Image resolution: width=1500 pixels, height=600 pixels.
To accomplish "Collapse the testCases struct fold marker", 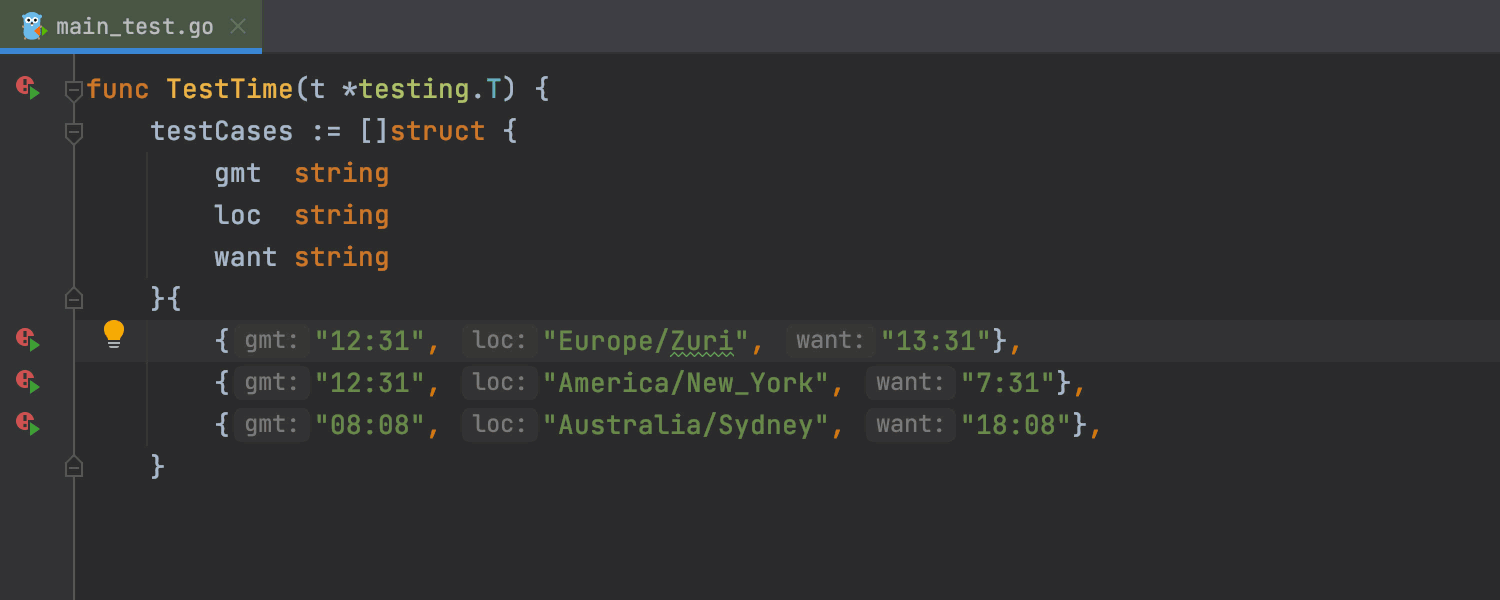I will click(73, 133).
